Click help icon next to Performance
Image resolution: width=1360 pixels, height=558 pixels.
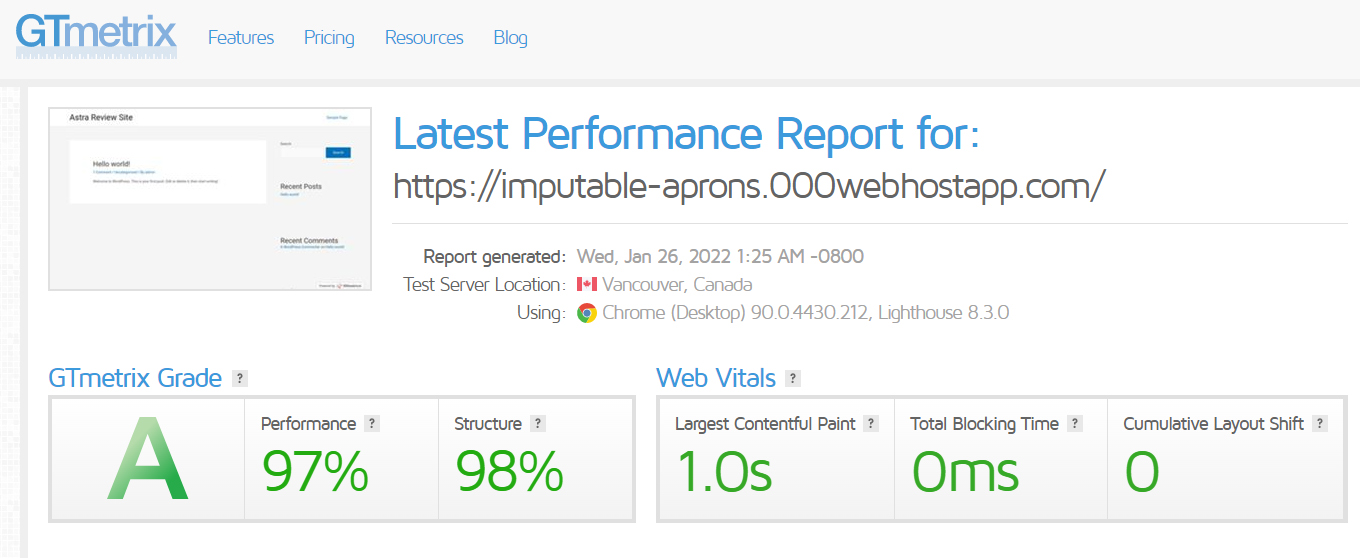coord(372,424)
